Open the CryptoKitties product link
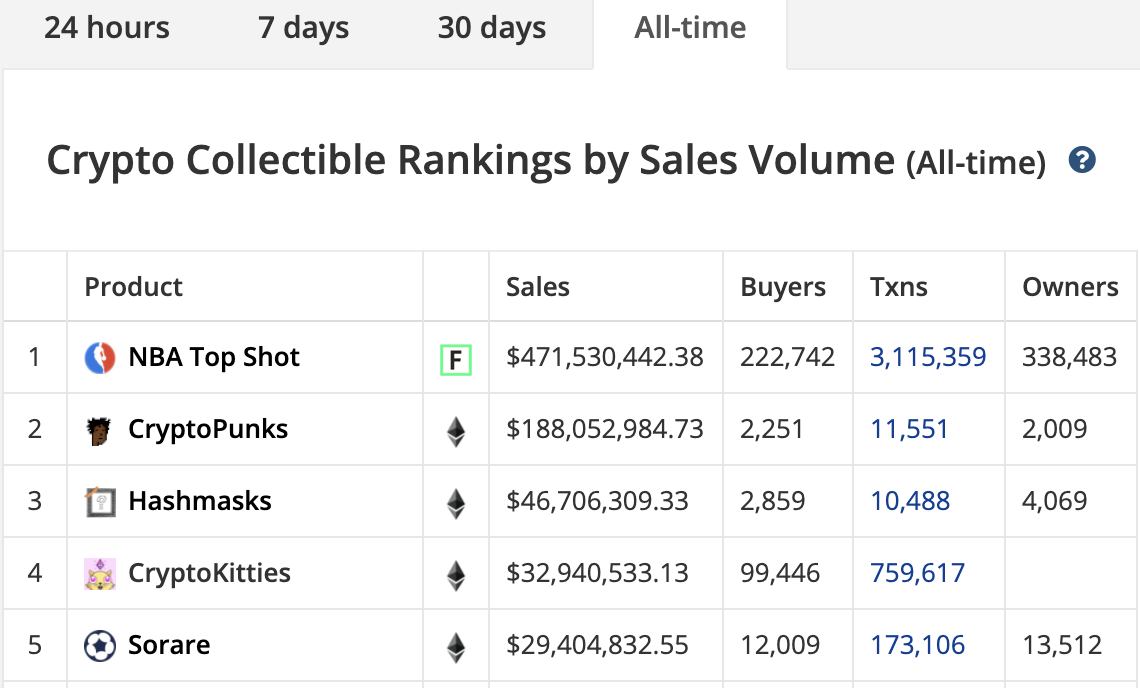1140x688 pixels. pos(209,573)
